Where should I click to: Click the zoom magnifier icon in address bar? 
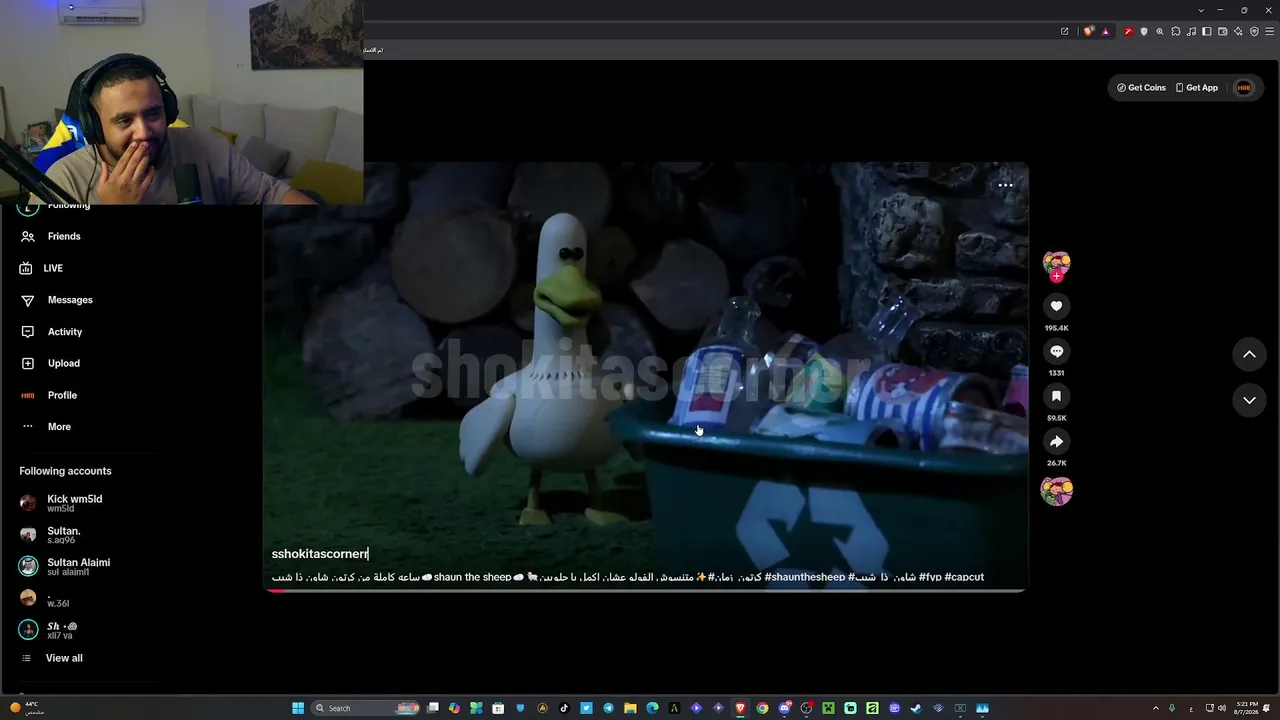(x=1160, y=31)
